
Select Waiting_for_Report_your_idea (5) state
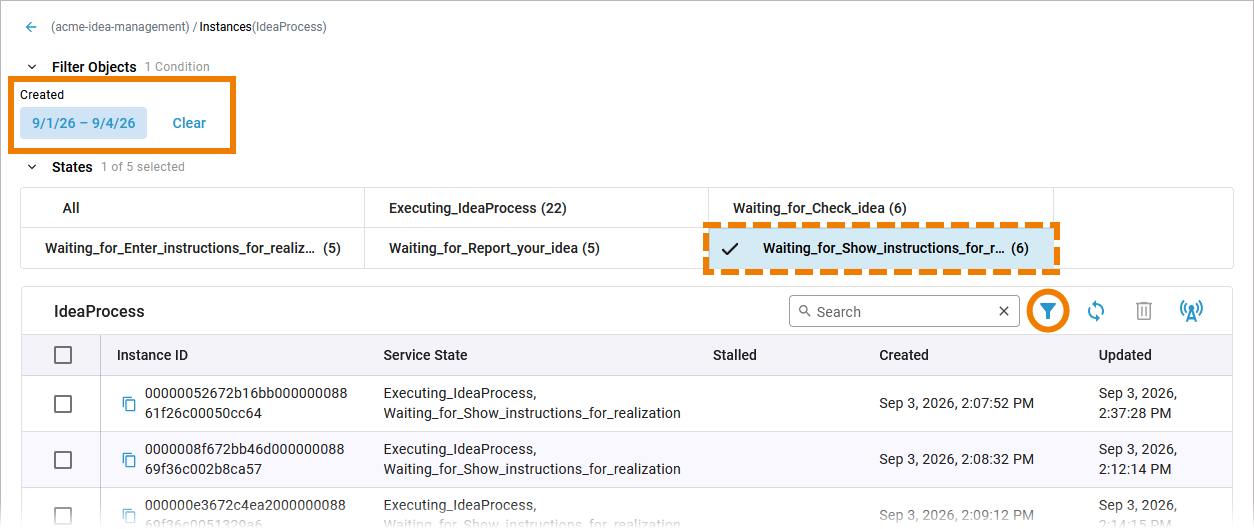point(536,248)
